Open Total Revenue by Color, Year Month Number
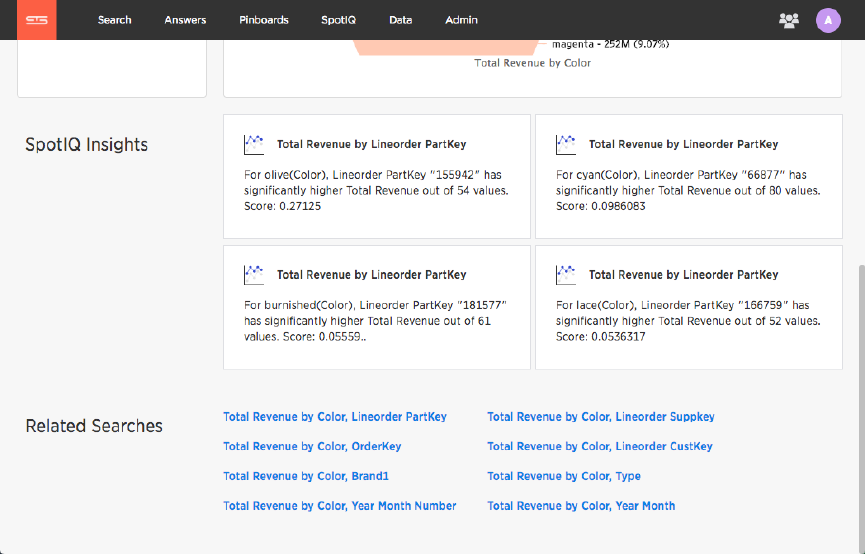The width and height of the screenshot is (865, 554). (x=340, y=505)
